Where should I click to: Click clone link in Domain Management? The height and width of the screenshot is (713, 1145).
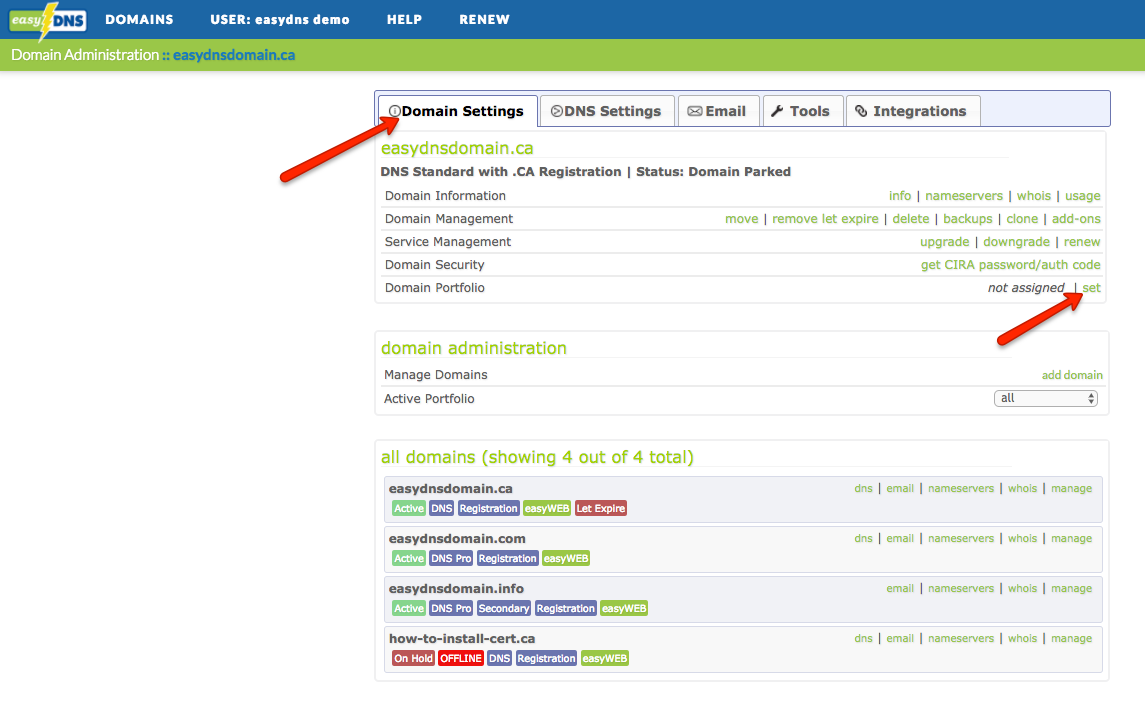pos(1022,218)
